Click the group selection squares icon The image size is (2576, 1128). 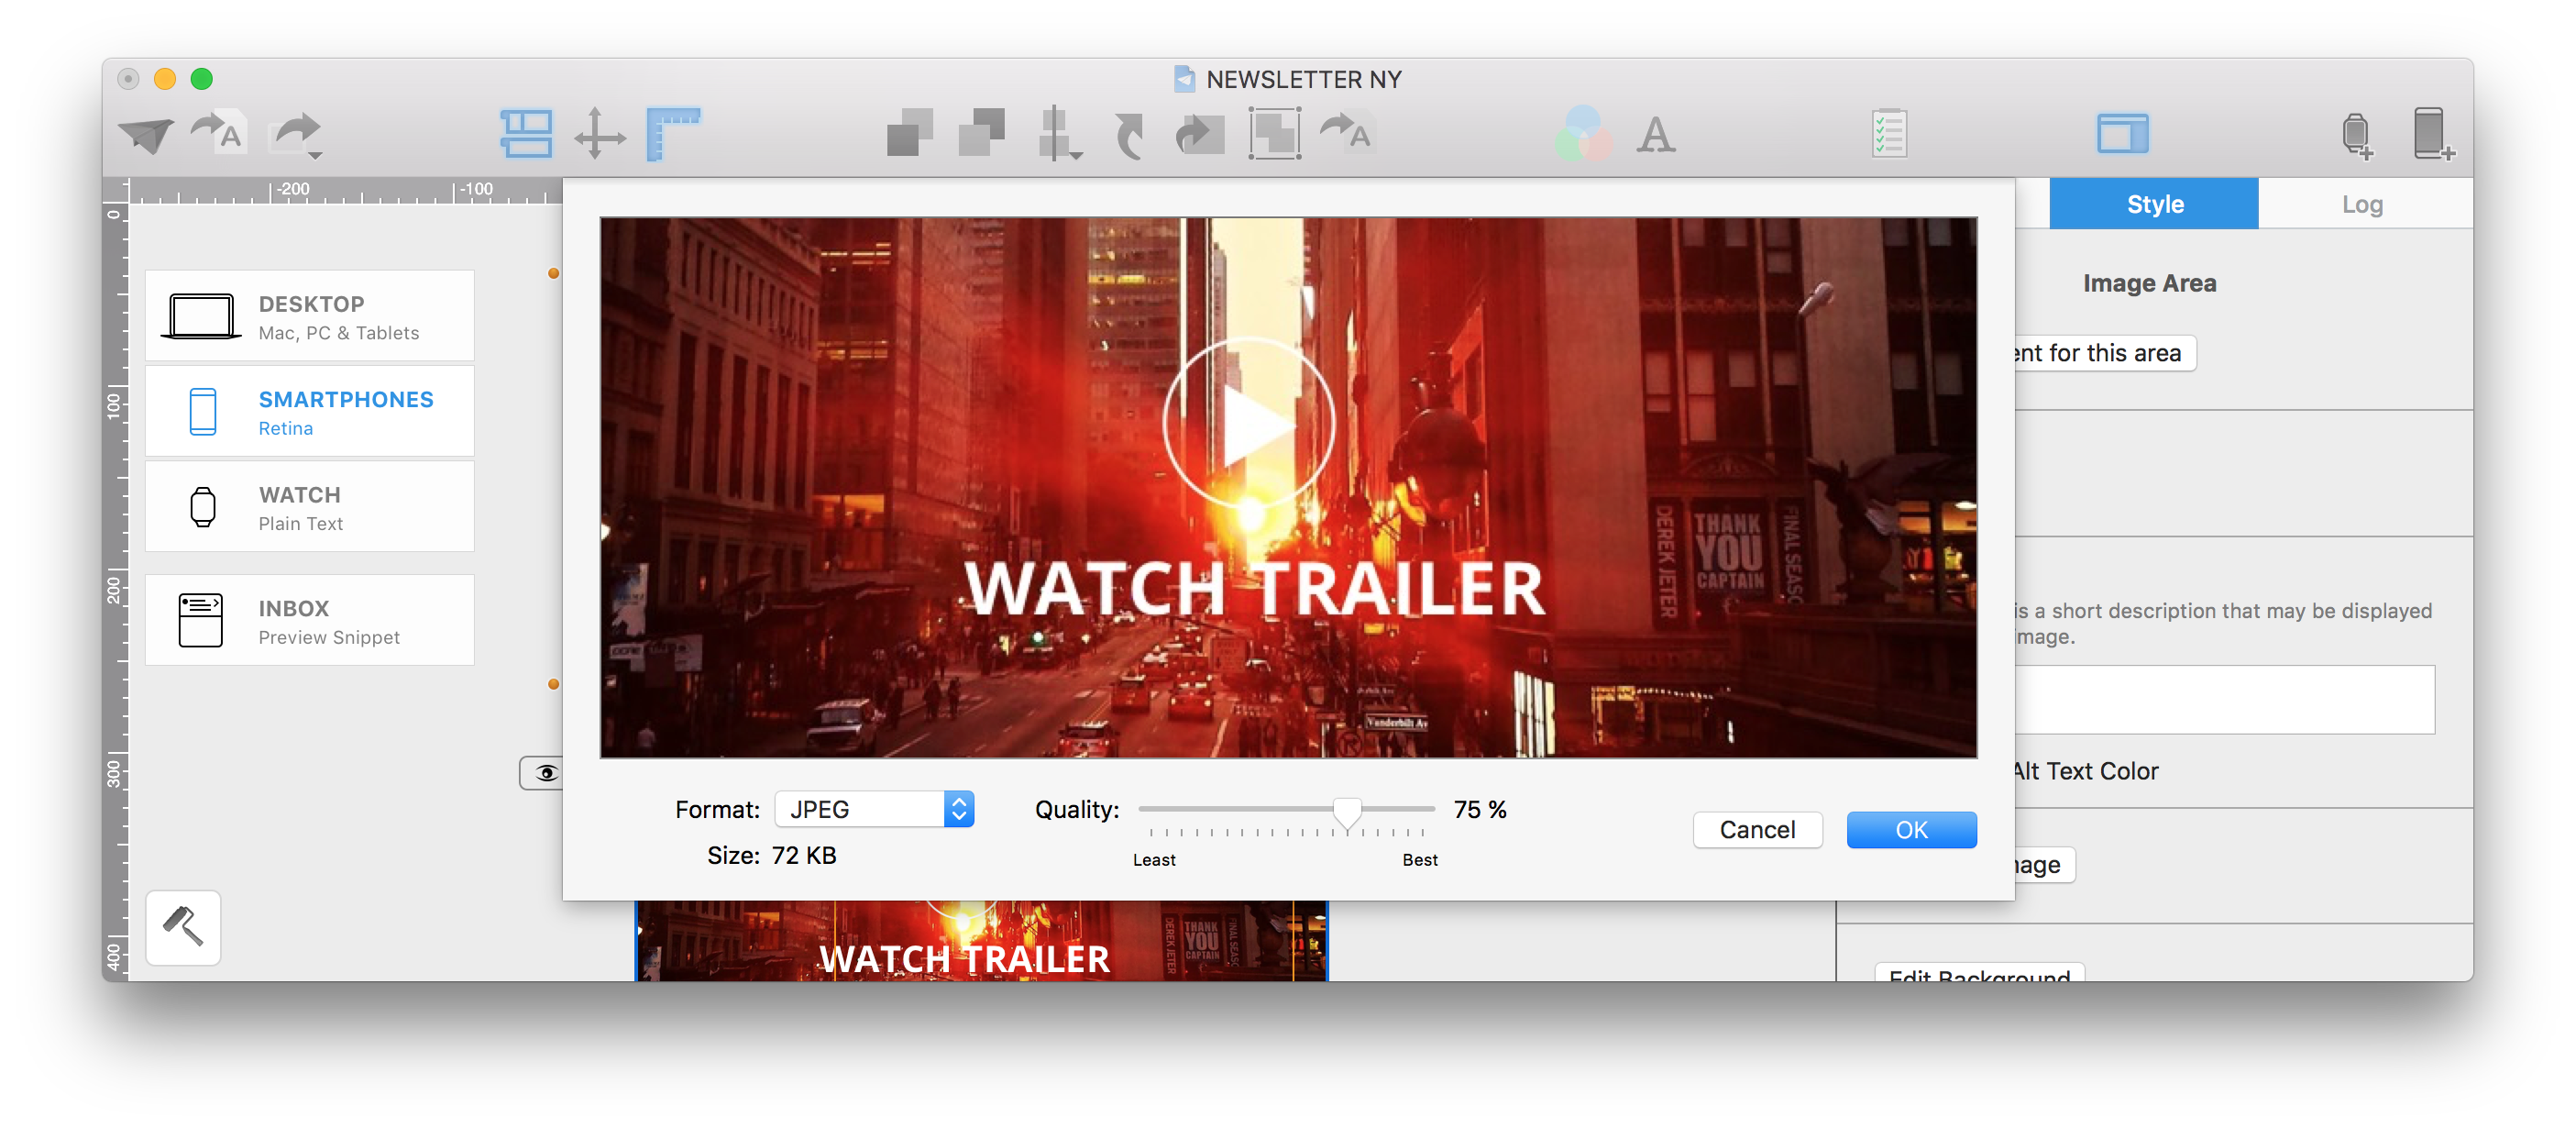click(1274, 134)
